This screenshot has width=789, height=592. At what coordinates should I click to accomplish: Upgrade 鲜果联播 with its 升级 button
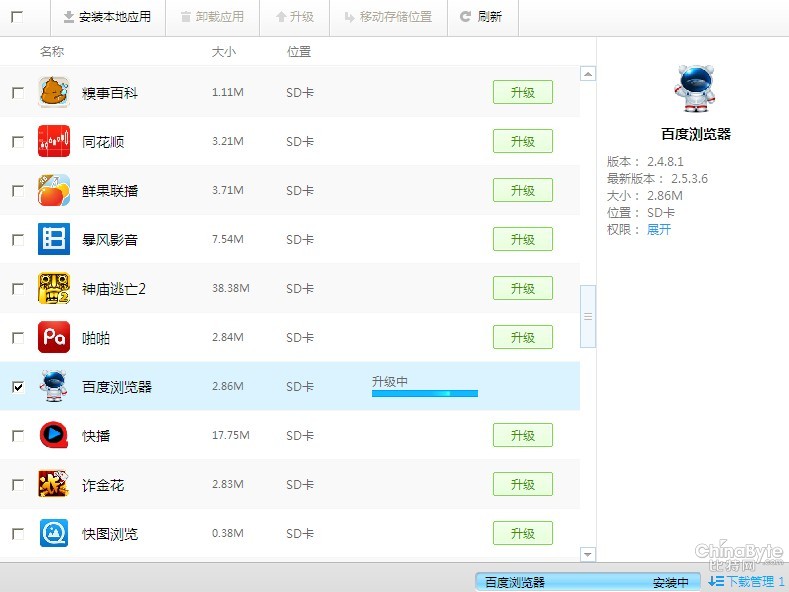click(x=523, y=190)
